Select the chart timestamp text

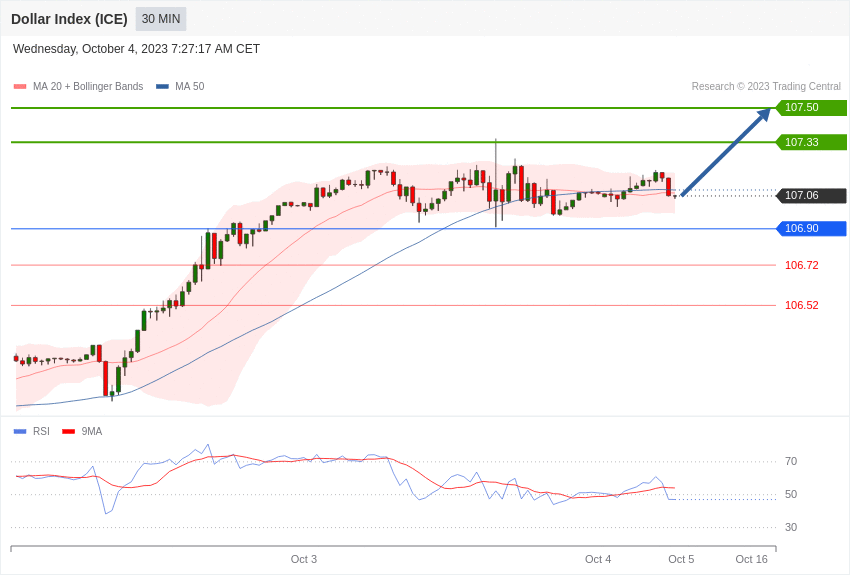pos(136,49)
